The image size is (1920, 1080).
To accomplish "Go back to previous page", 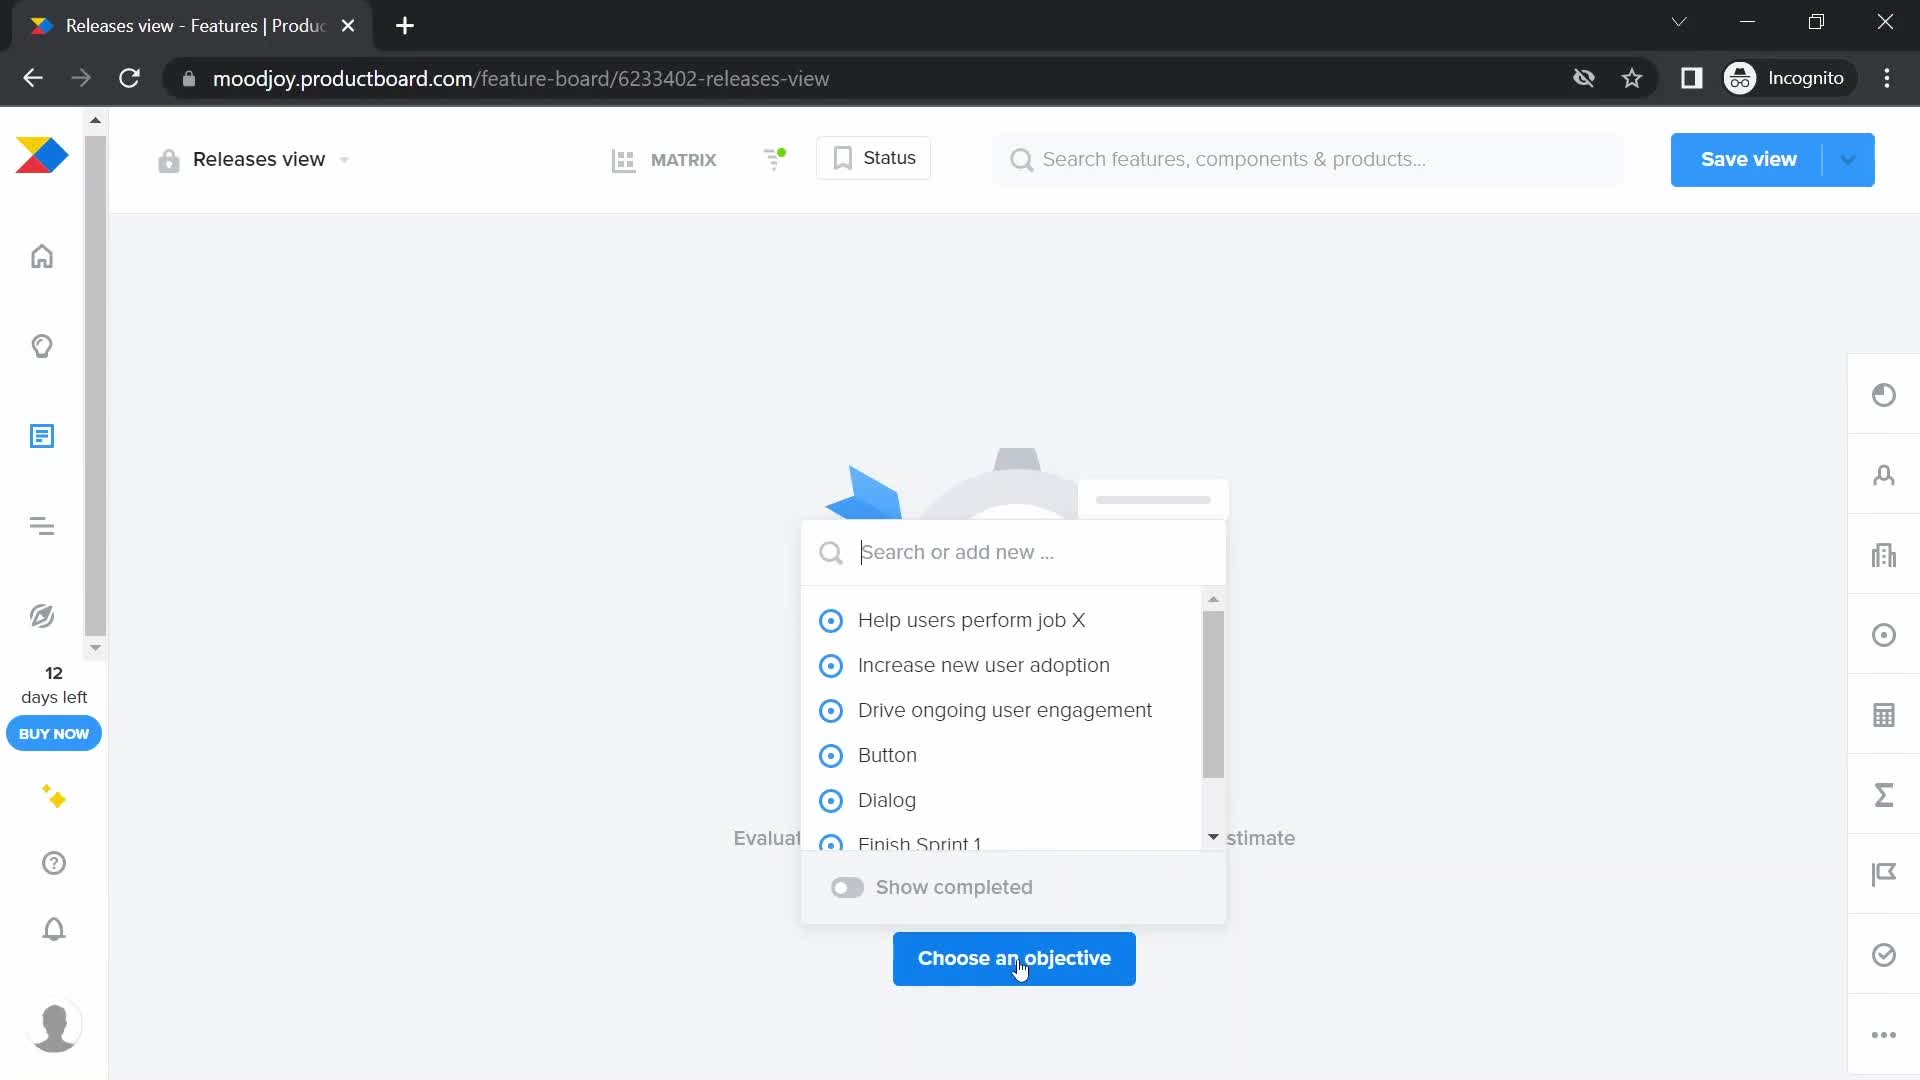I will tap(33, 78).
